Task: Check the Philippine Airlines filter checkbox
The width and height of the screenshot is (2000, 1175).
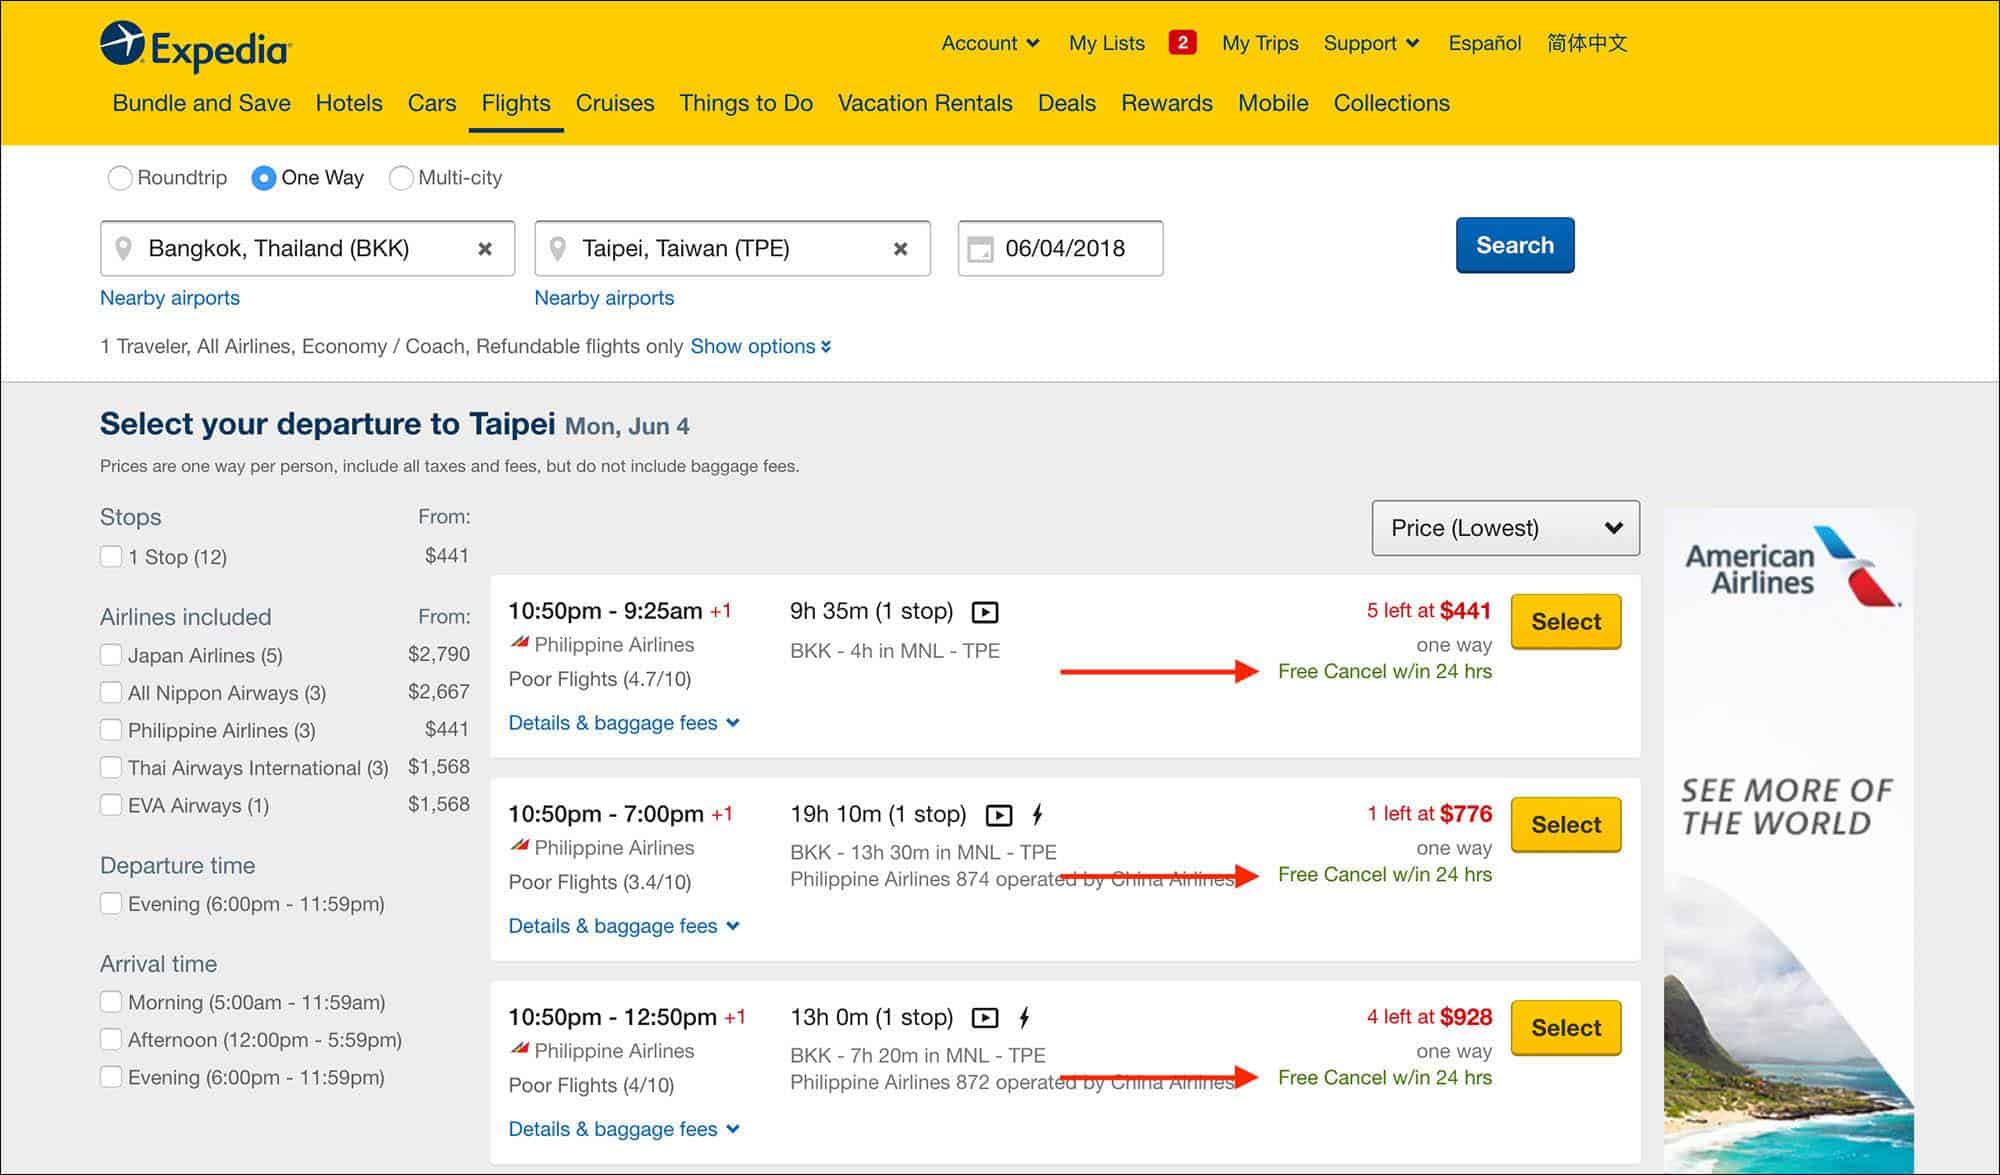Action: pyautogui.click(x=111, y=730)
